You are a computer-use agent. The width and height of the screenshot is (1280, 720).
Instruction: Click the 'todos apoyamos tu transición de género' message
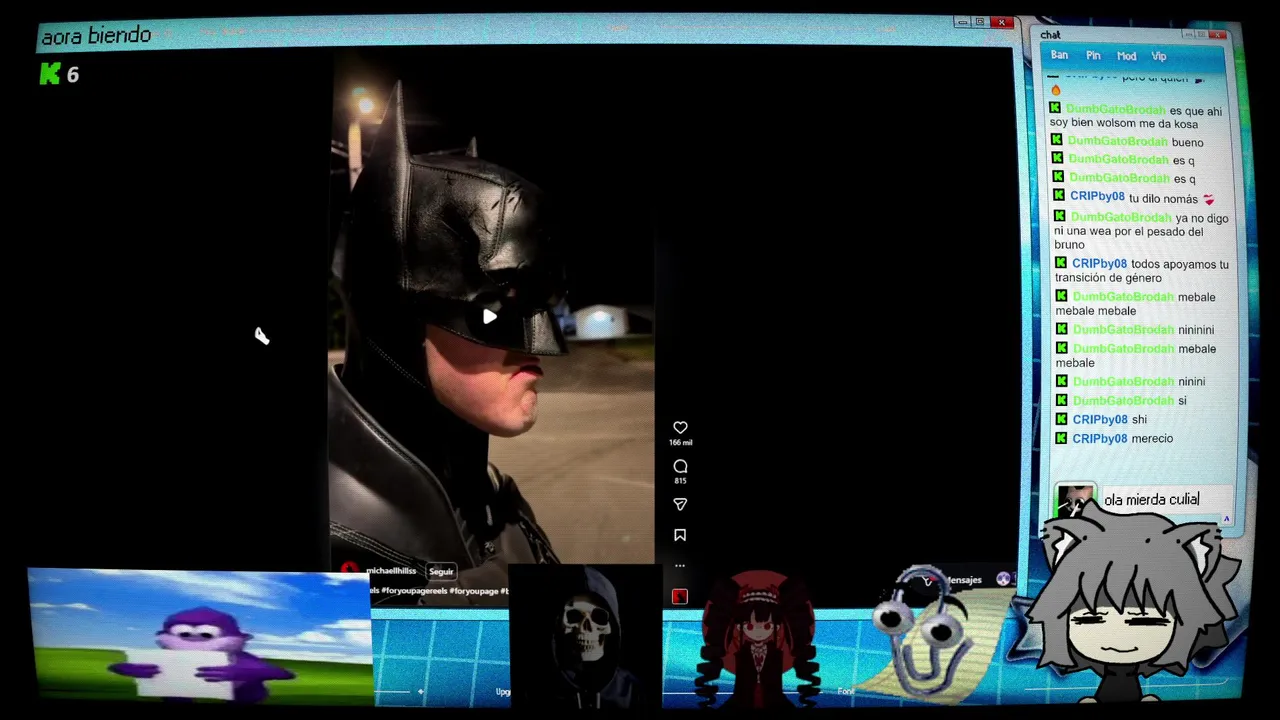tap(1142, 271)
